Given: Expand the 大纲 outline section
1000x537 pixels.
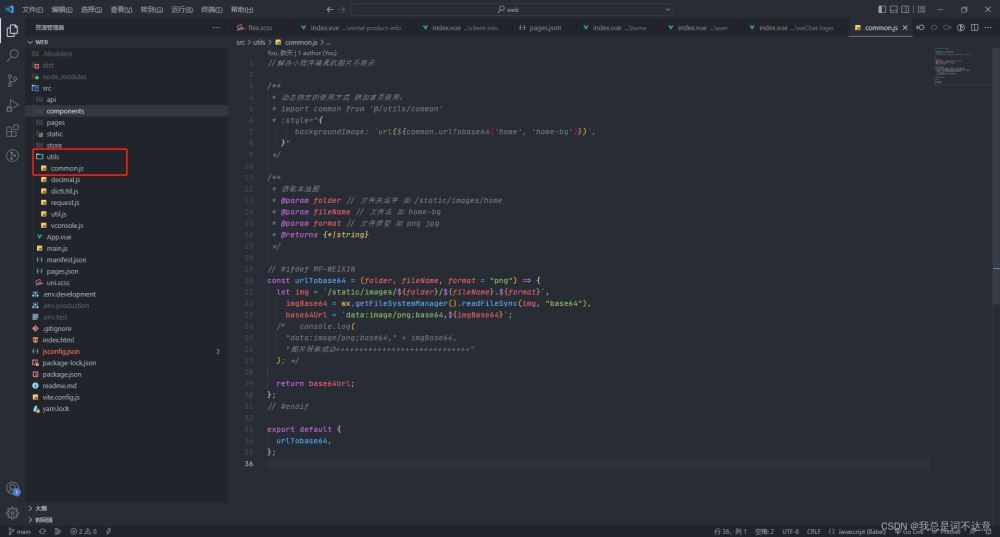Looking at the screenshot, I should [41, 508].
